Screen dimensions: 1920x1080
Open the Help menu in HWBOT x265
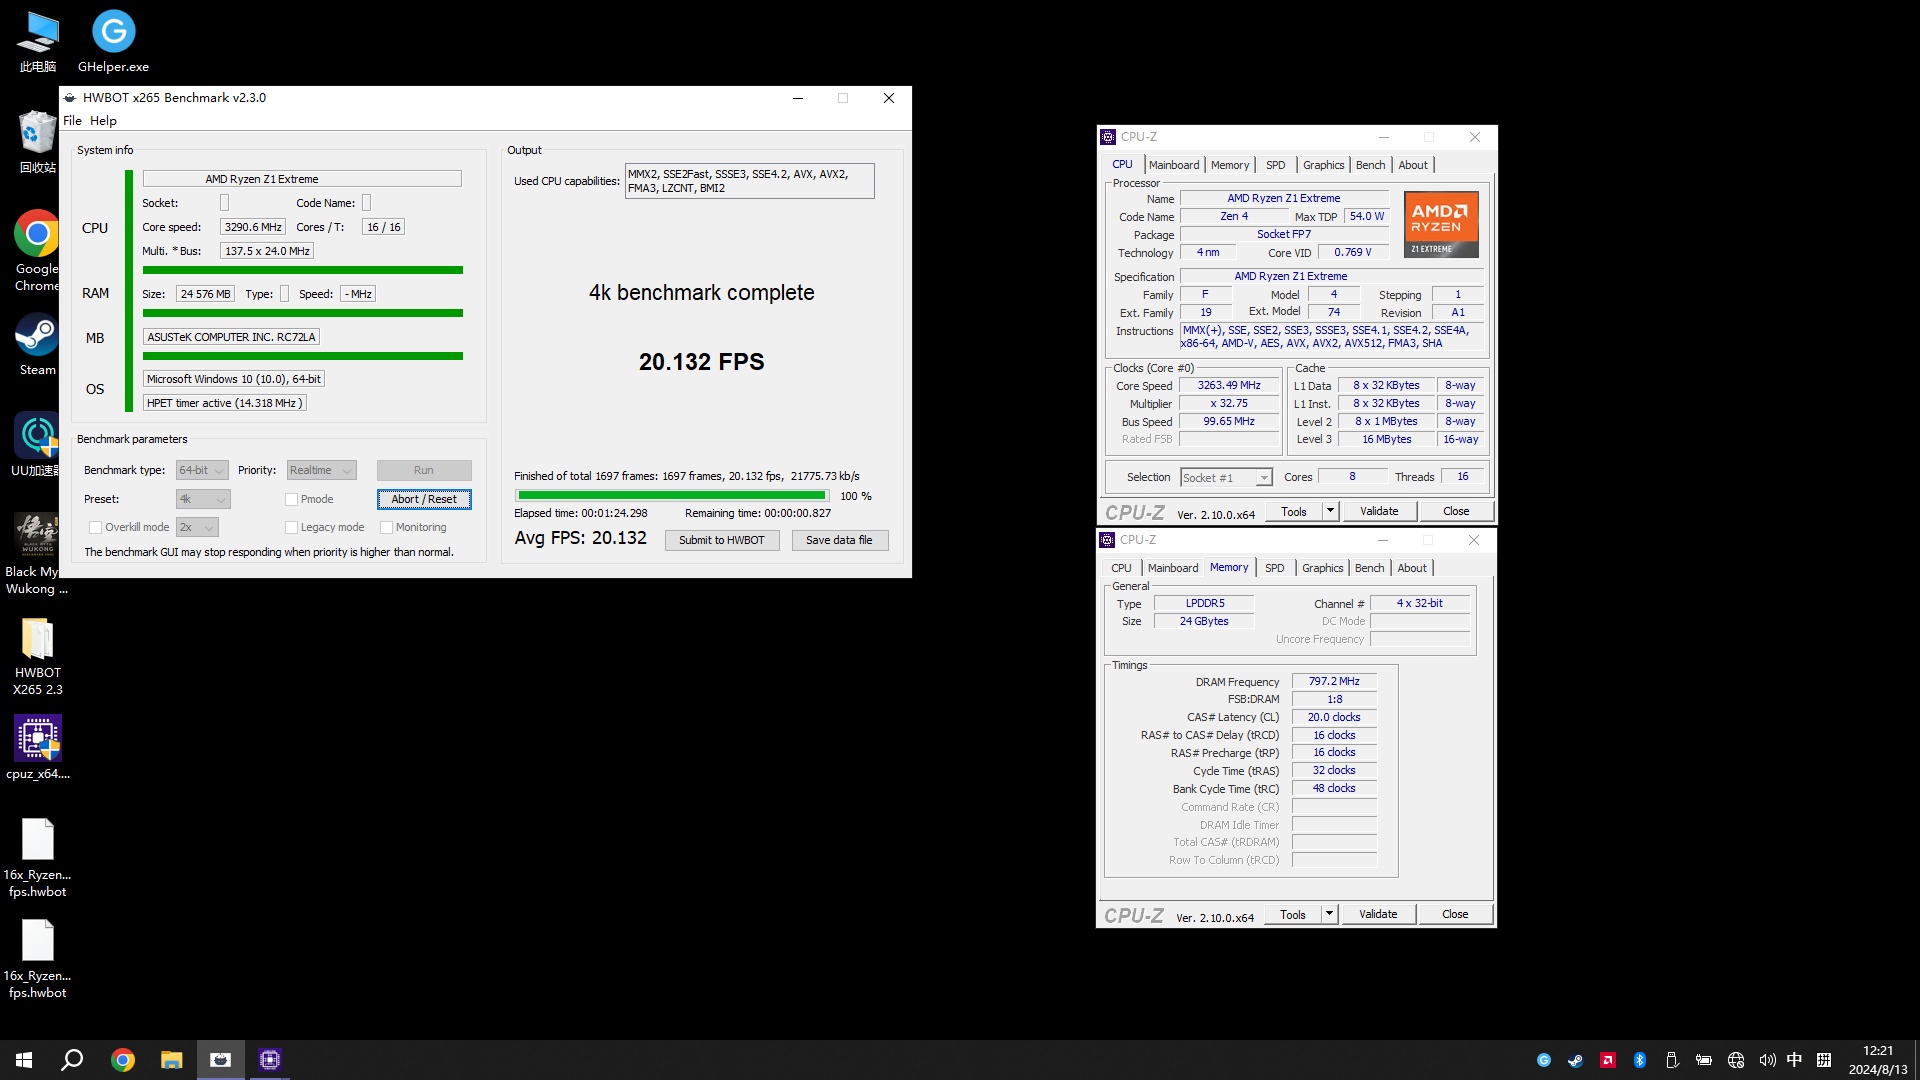tap(103, 120)
